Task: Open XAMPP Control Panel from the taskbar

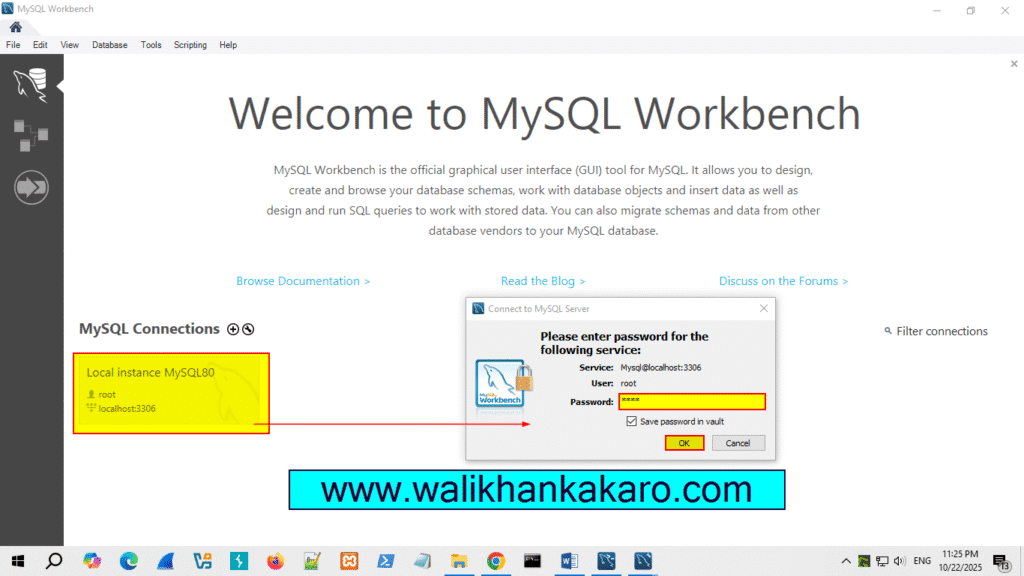Action: pos(349,561)
